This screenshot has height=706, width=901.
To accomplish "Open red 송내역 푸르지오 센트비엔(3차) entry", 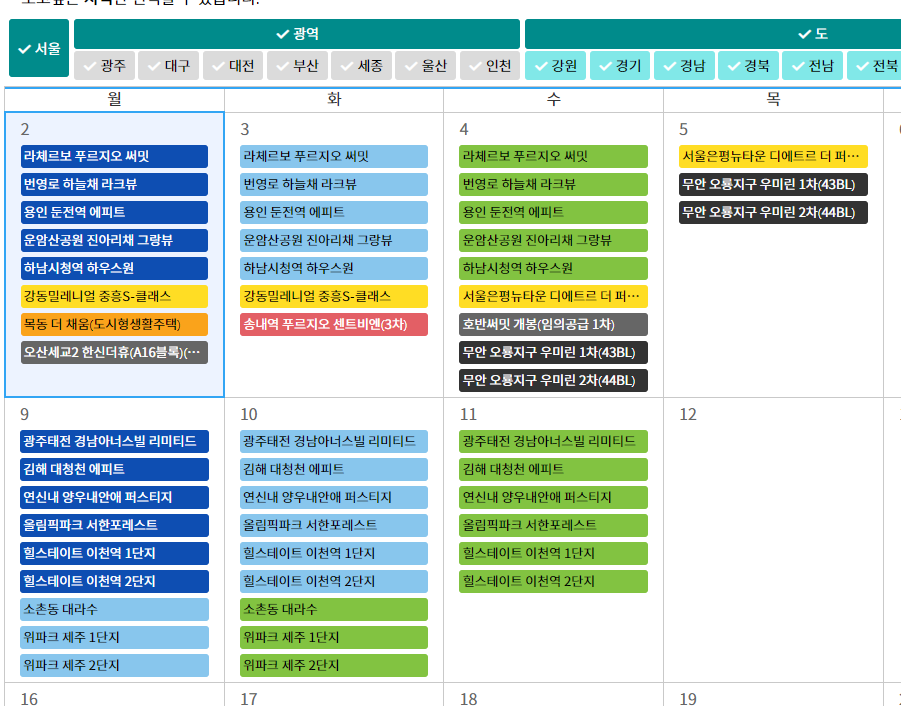I will (x=334, y=325).
